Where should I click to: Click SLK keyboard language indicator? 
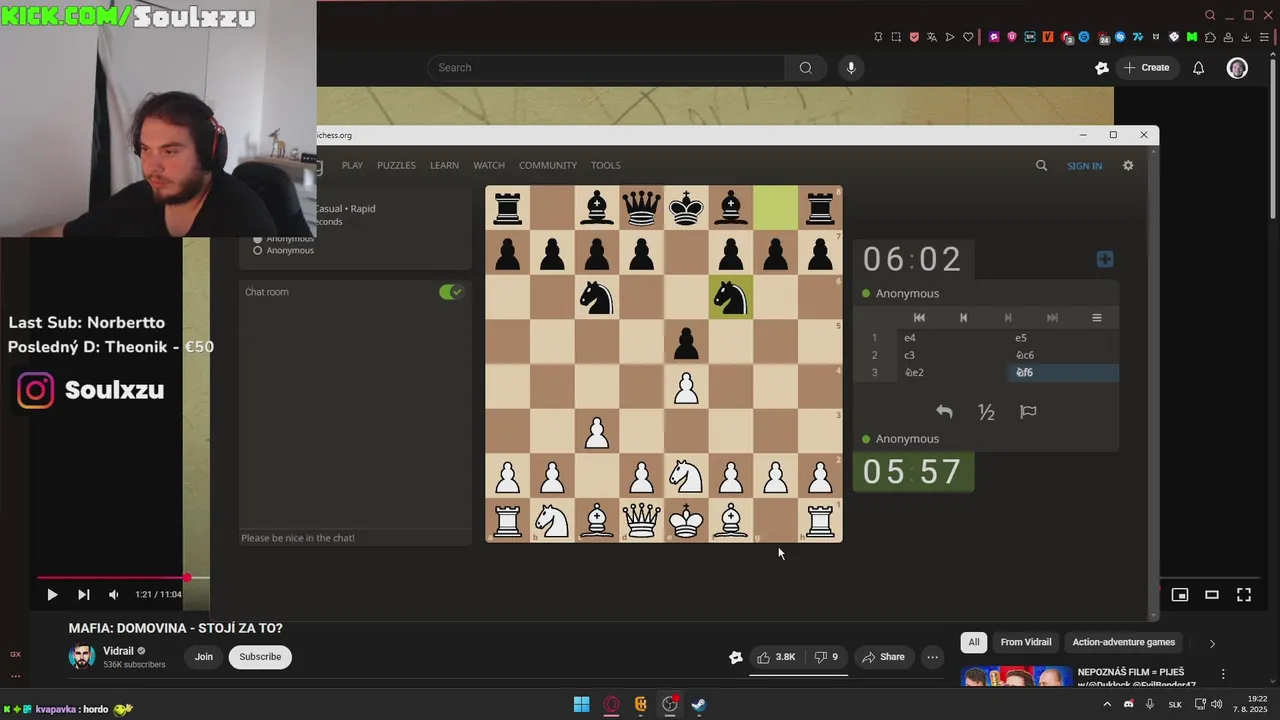point(1175,705)
